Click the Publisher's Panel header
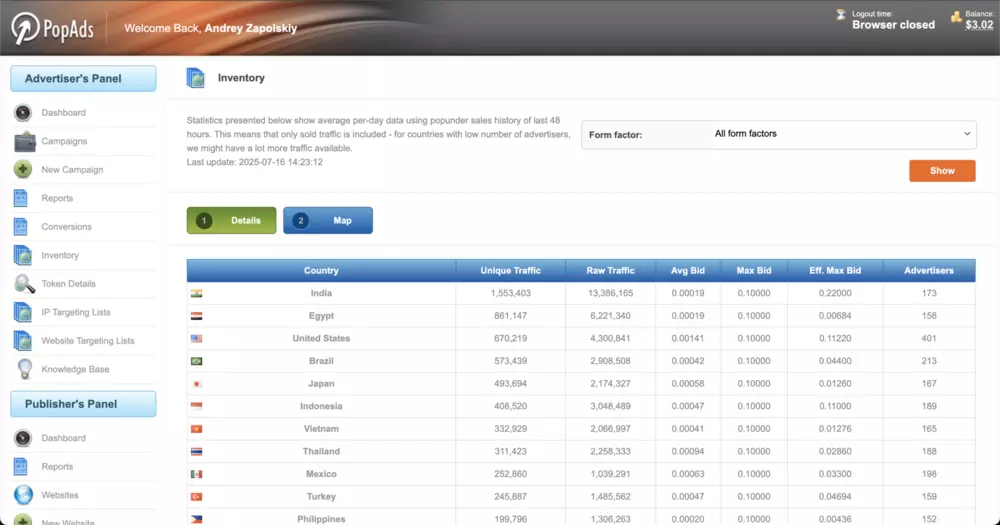This screenshot has width=1000, height=525. pos(83,404)
